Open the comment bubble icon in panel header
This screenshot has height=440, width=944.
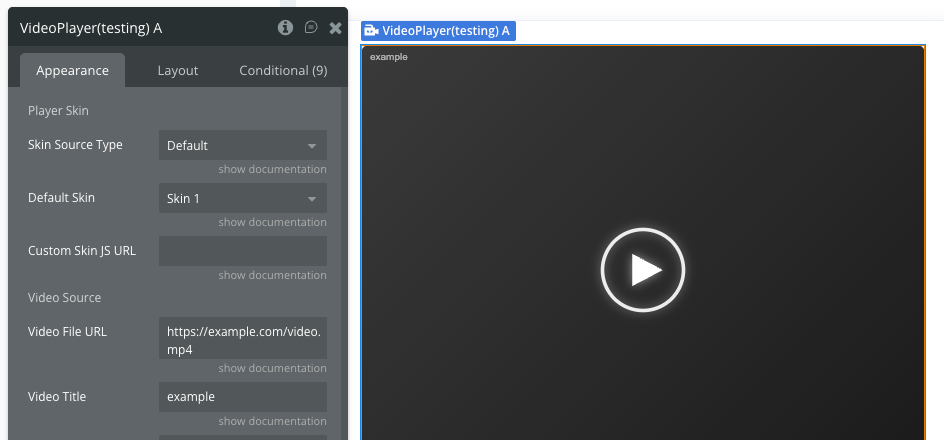(311, 27)
